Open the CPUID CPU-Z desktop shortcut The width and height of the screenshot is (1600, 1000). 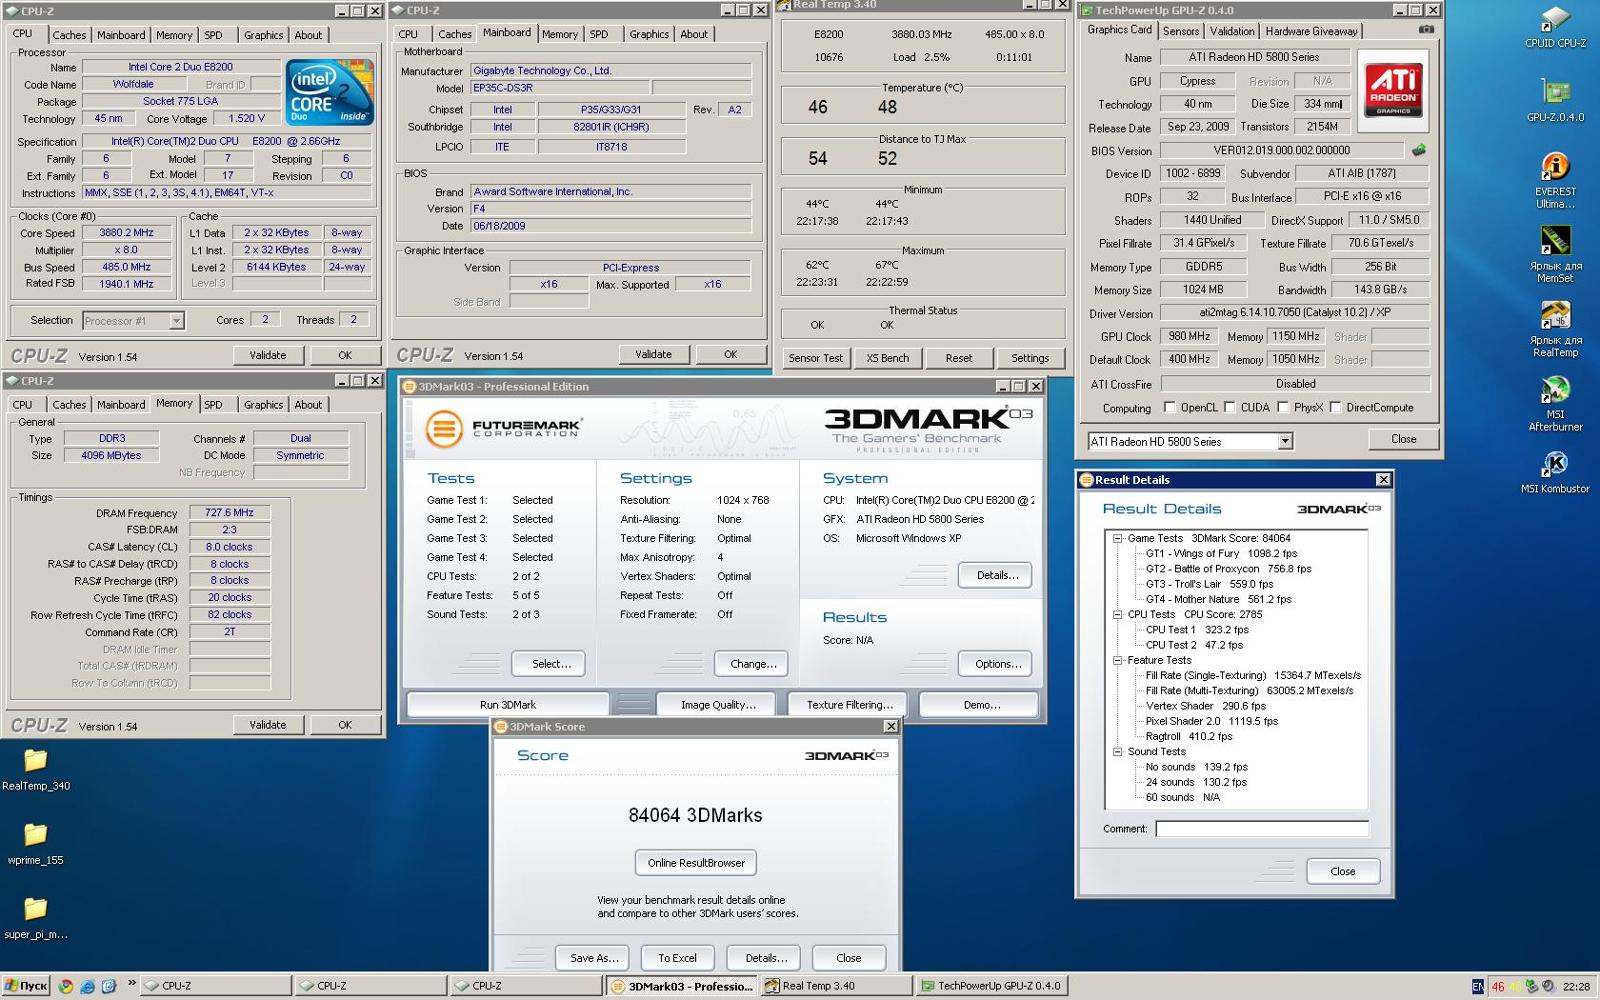click(1554, 27)
